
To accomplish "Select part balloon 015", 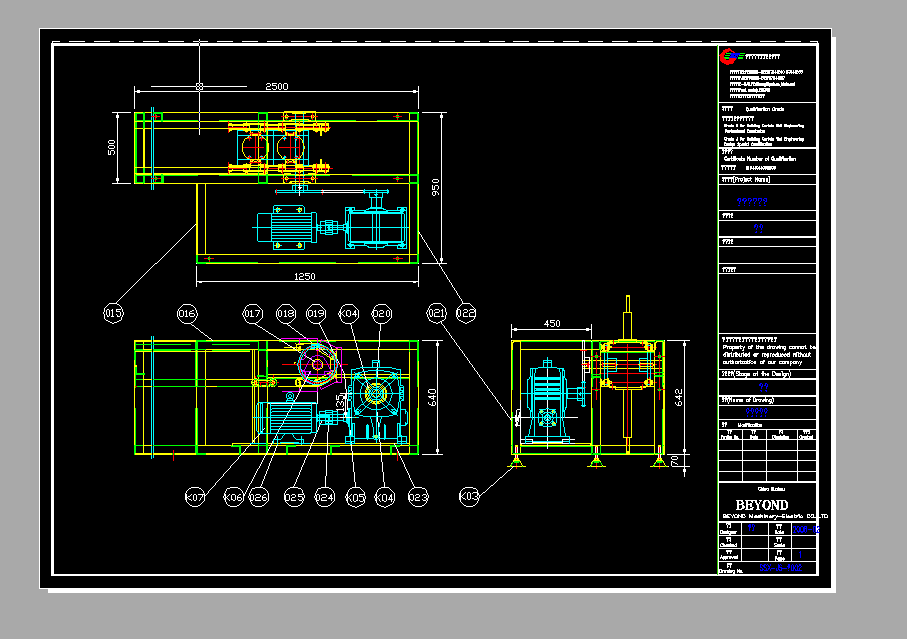I will (x=114, y=314).
